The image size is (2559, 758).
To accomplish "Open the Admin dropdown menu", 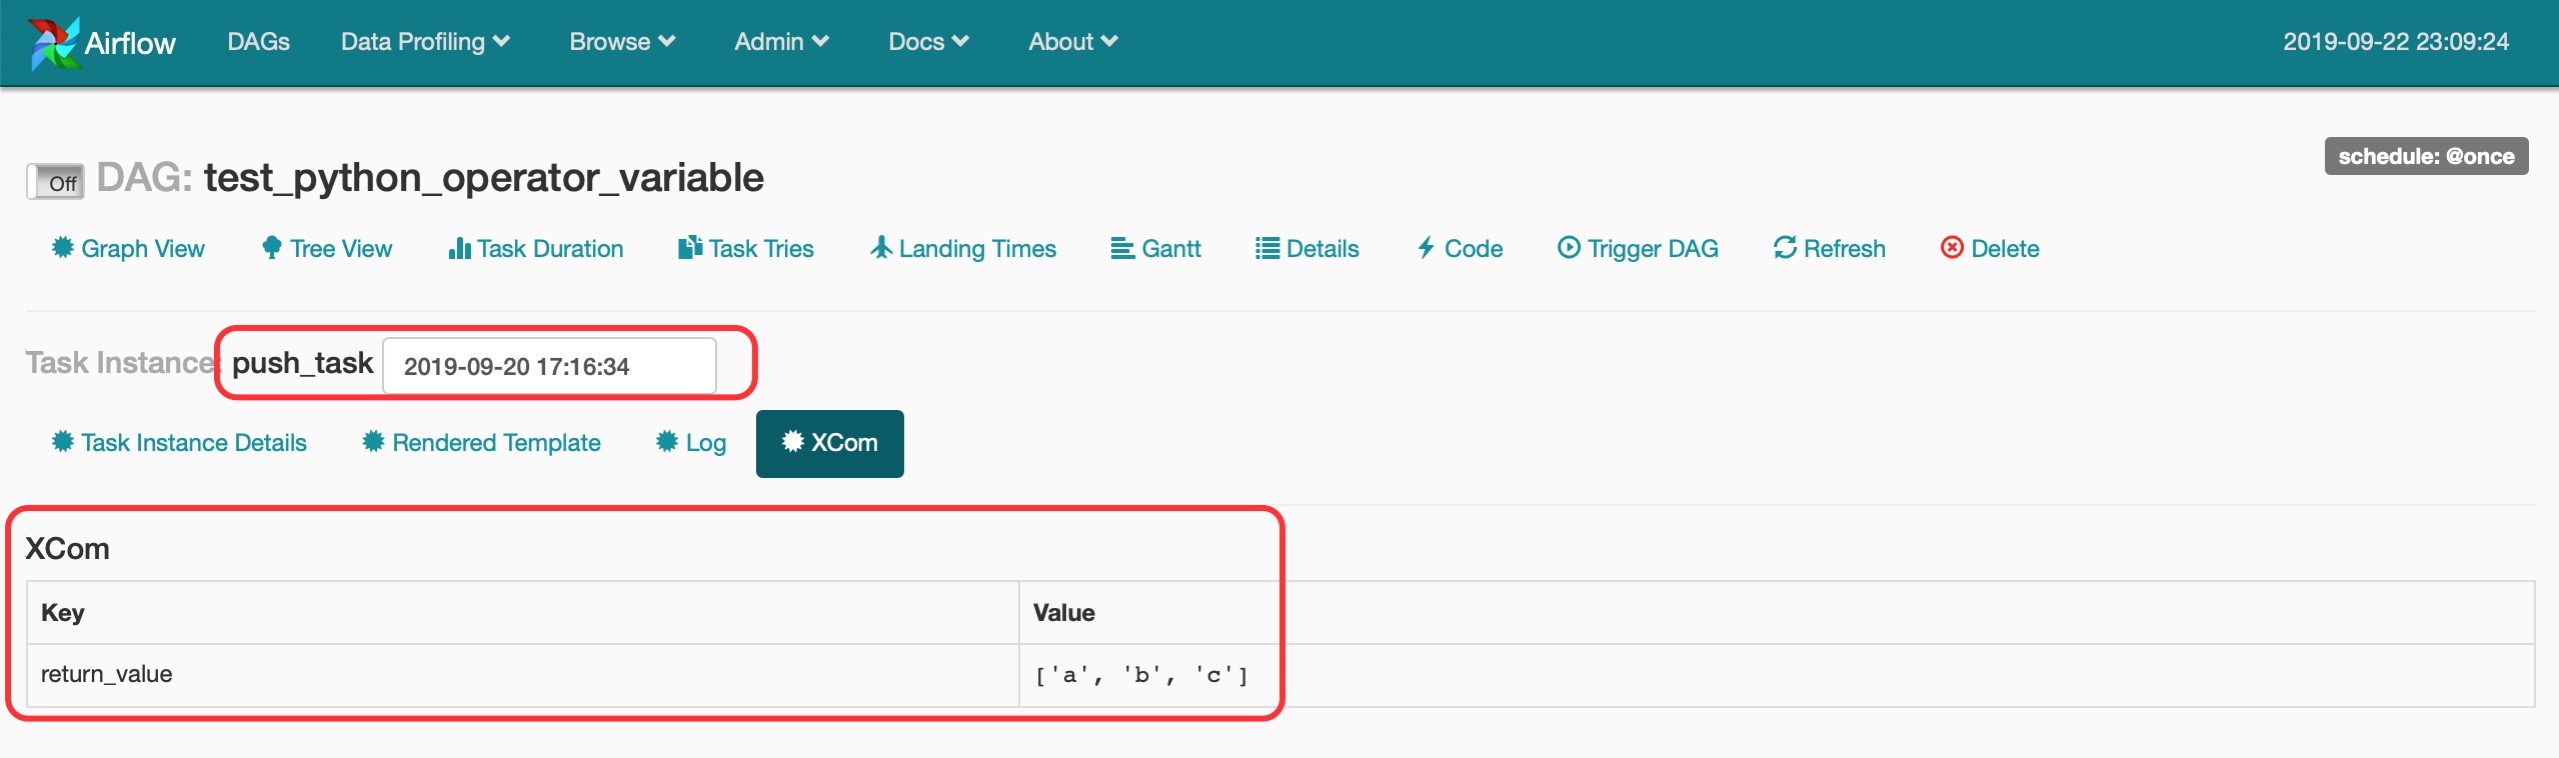I will [781, 42].
